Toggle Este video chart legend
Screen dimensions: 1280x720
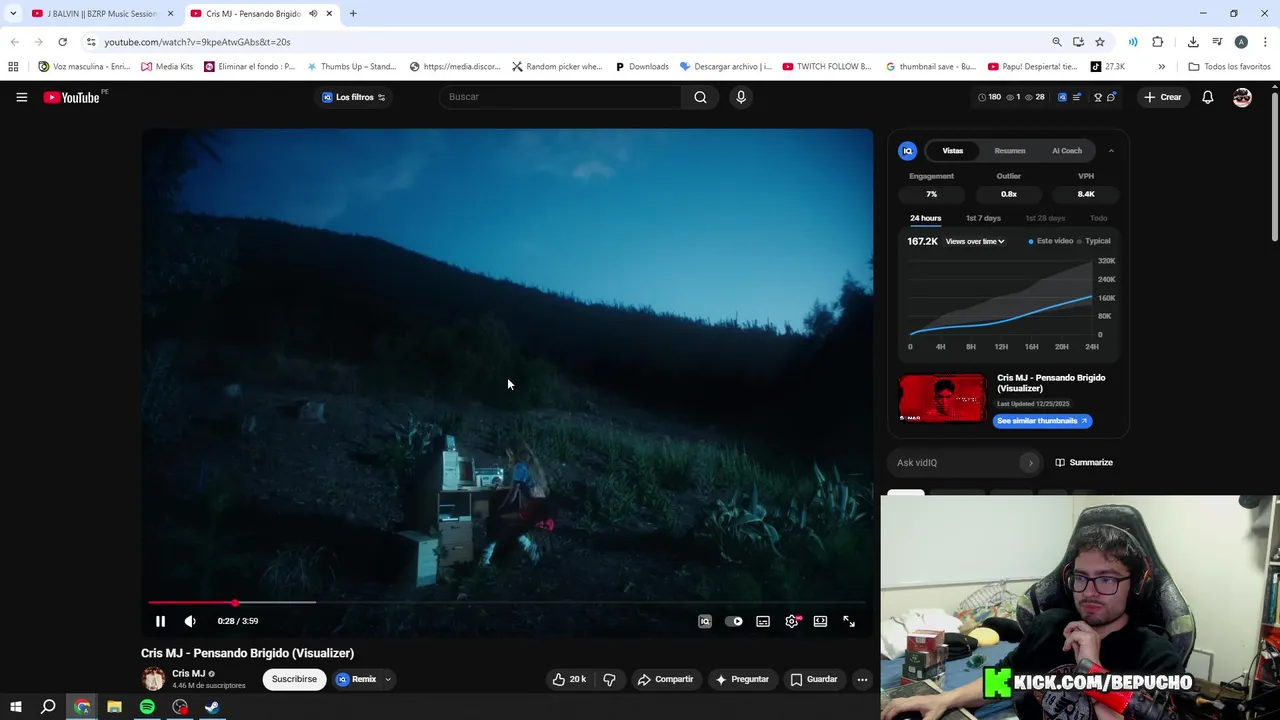[x=1050, y=241]
